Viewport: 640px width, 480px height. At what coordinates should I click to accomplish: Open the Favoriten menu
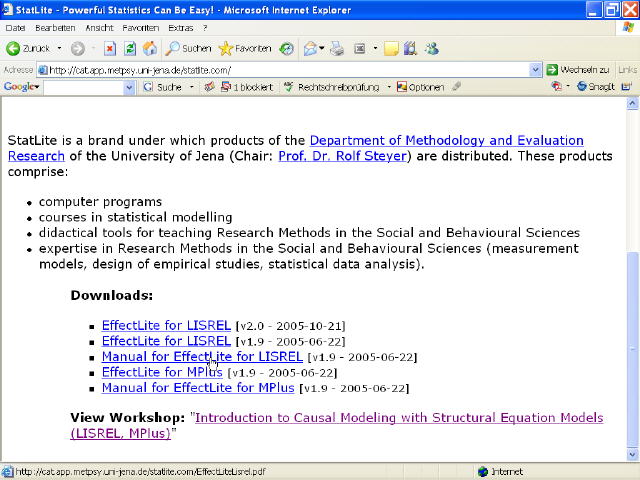pos(141,27)
